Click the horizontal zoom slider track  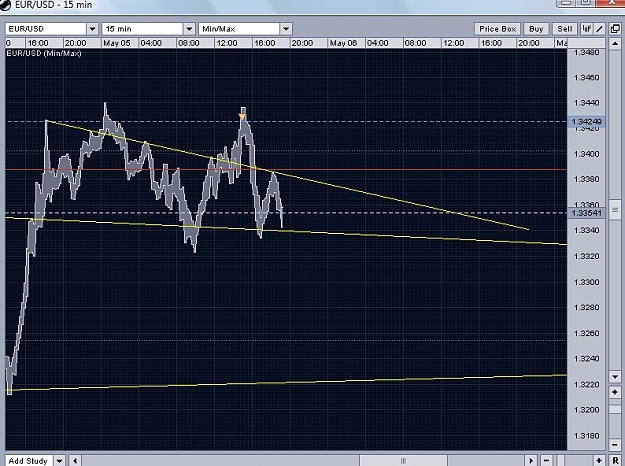(x=572, y=461)
